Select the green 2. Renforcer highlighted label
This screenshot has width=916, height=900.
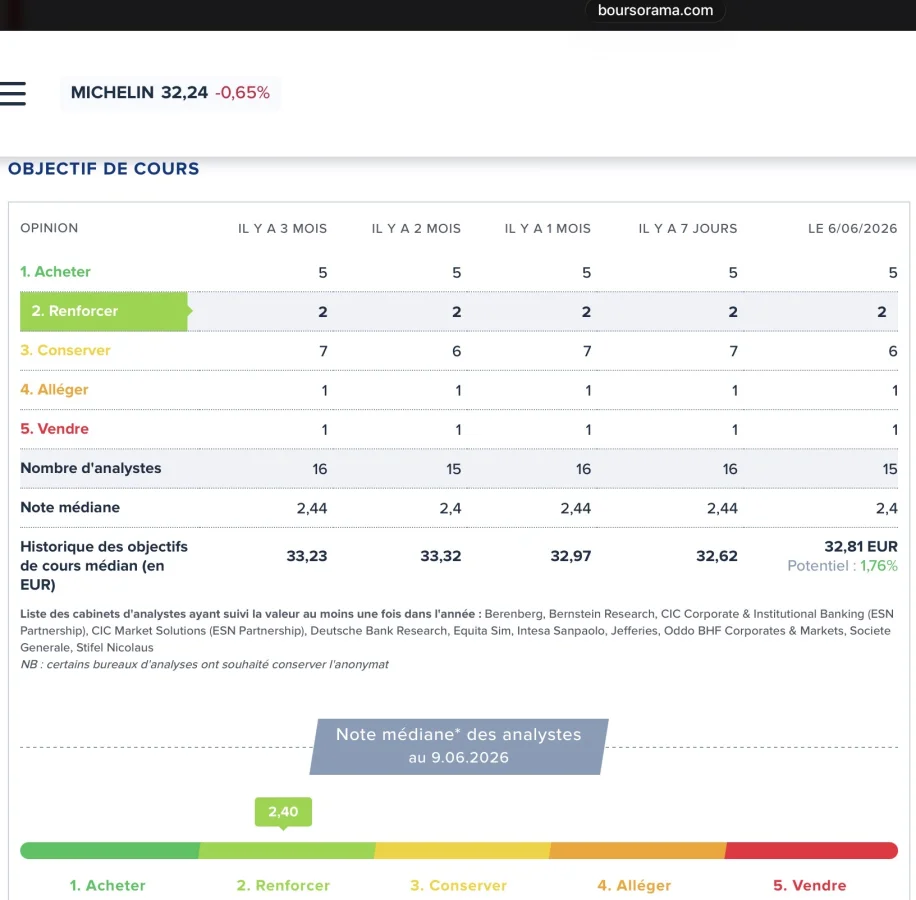pyautogui.click(x=104, y=311)
